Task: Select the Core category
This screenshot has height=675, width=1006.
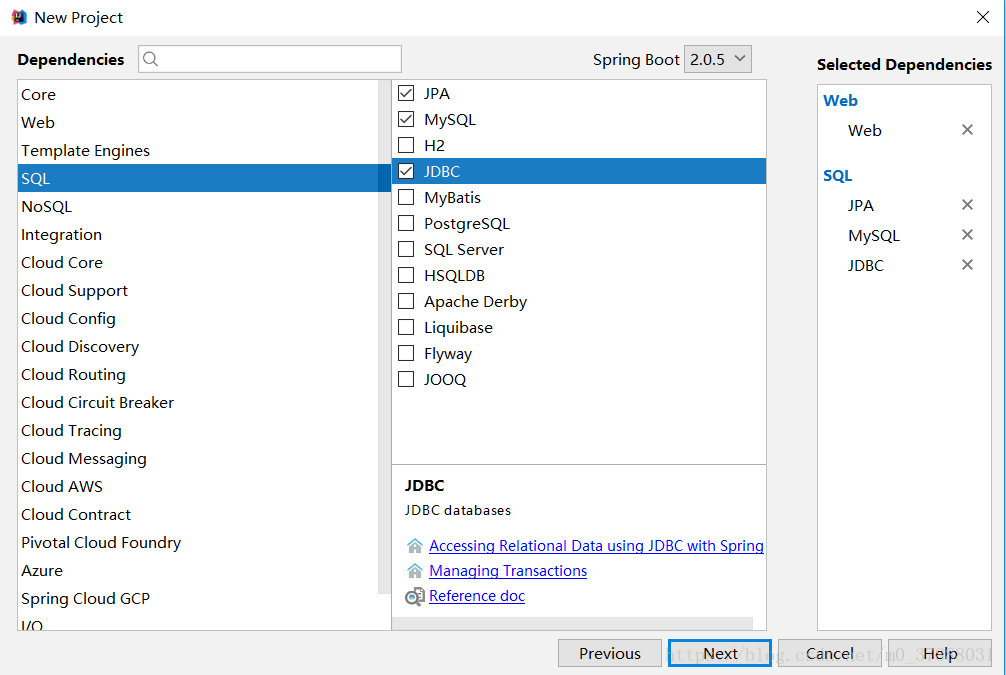Action: click(198, 94)
